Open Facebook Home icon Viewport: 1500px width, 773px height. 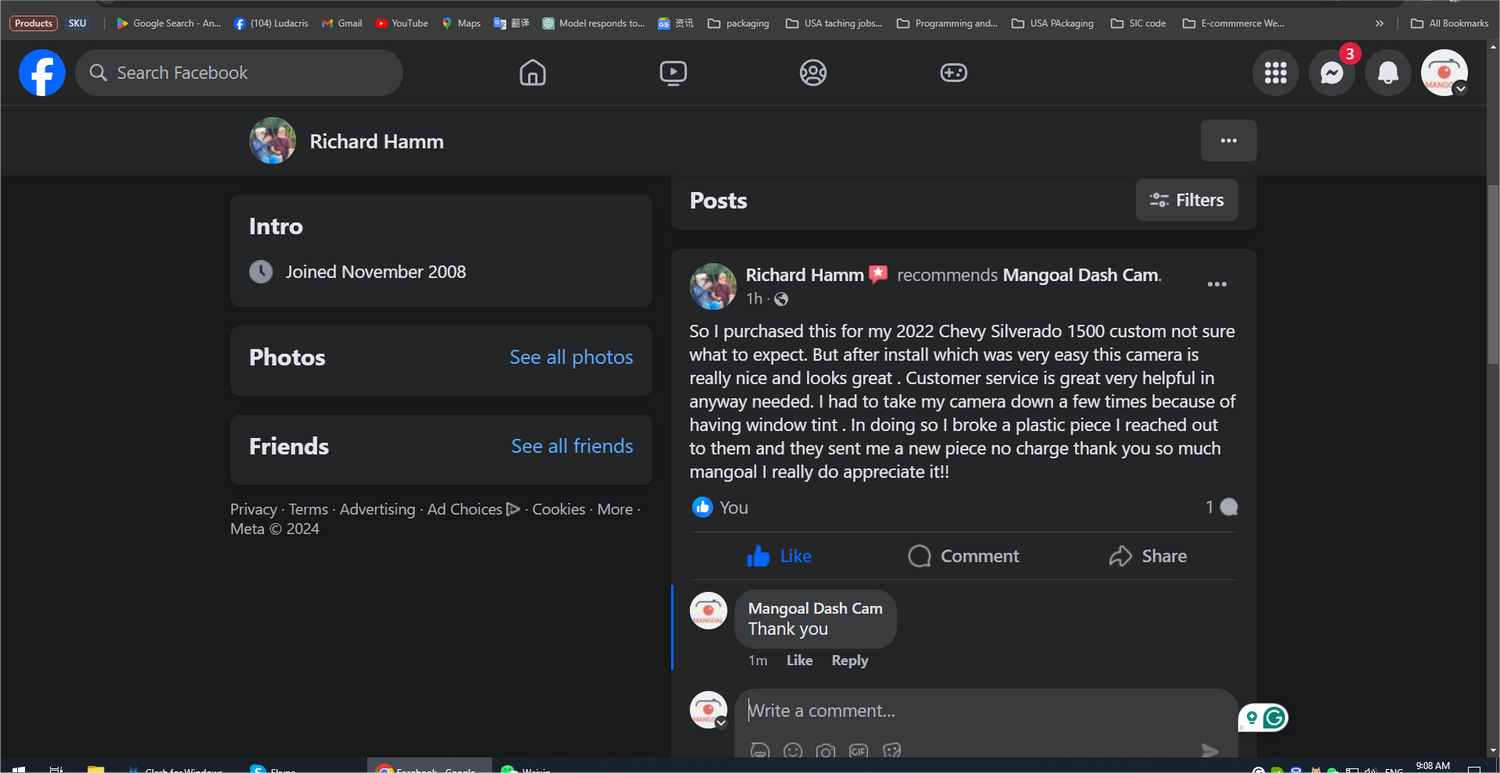(x=532, y=73)
